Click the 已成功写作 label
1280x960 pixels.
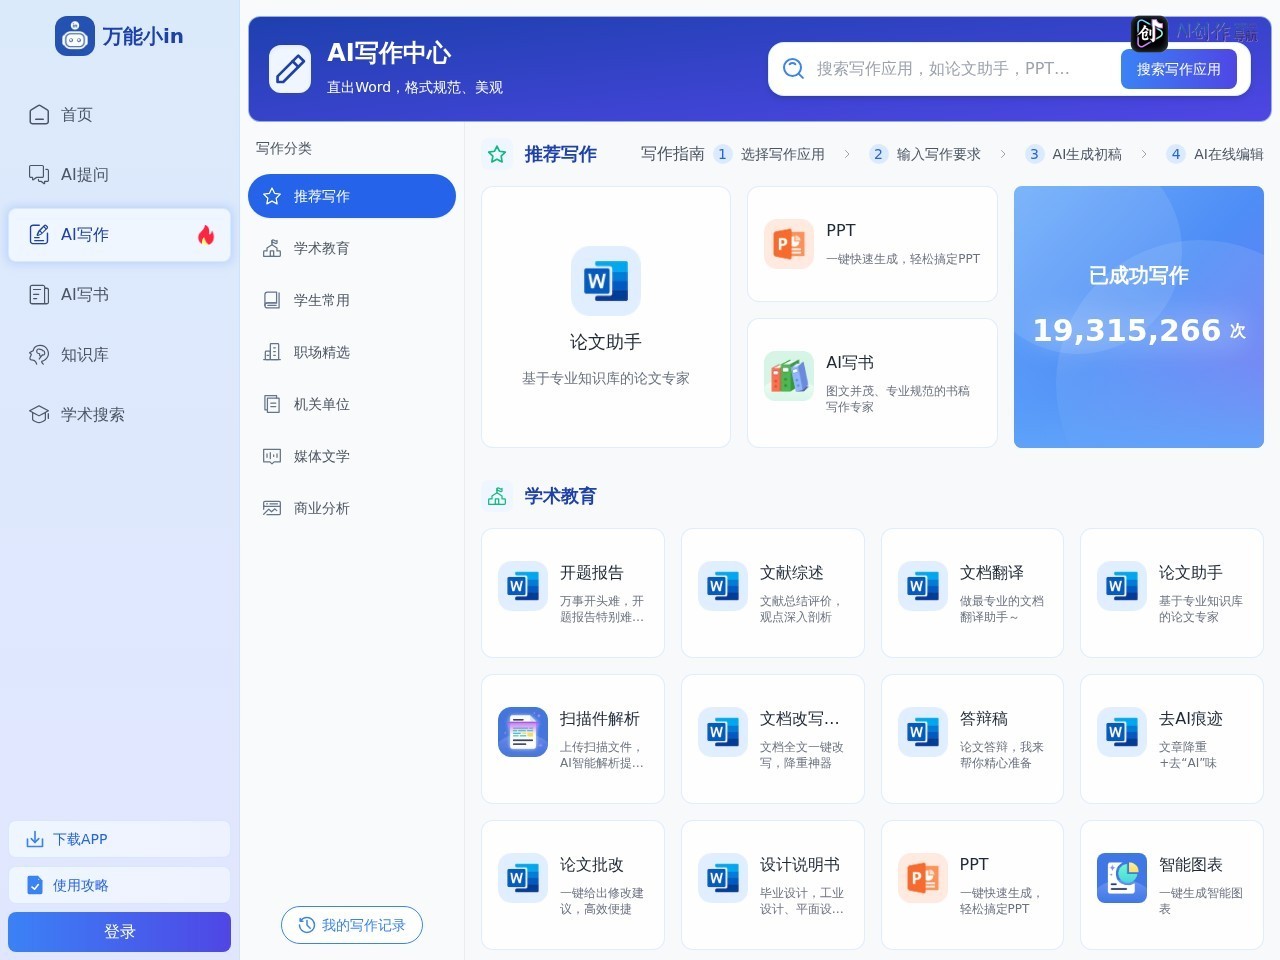(1139, 275)
